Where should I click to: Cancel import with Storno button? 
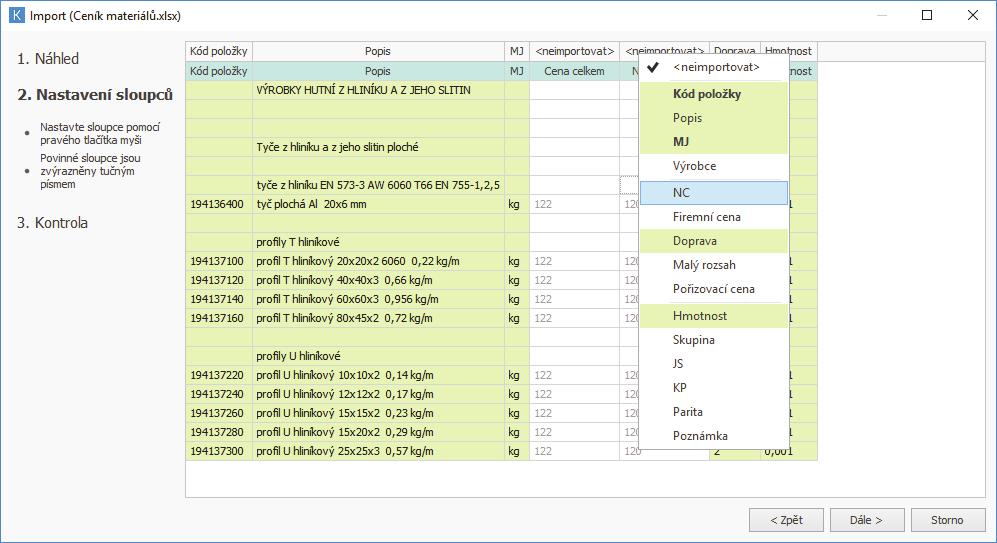(x=947, y=520)
